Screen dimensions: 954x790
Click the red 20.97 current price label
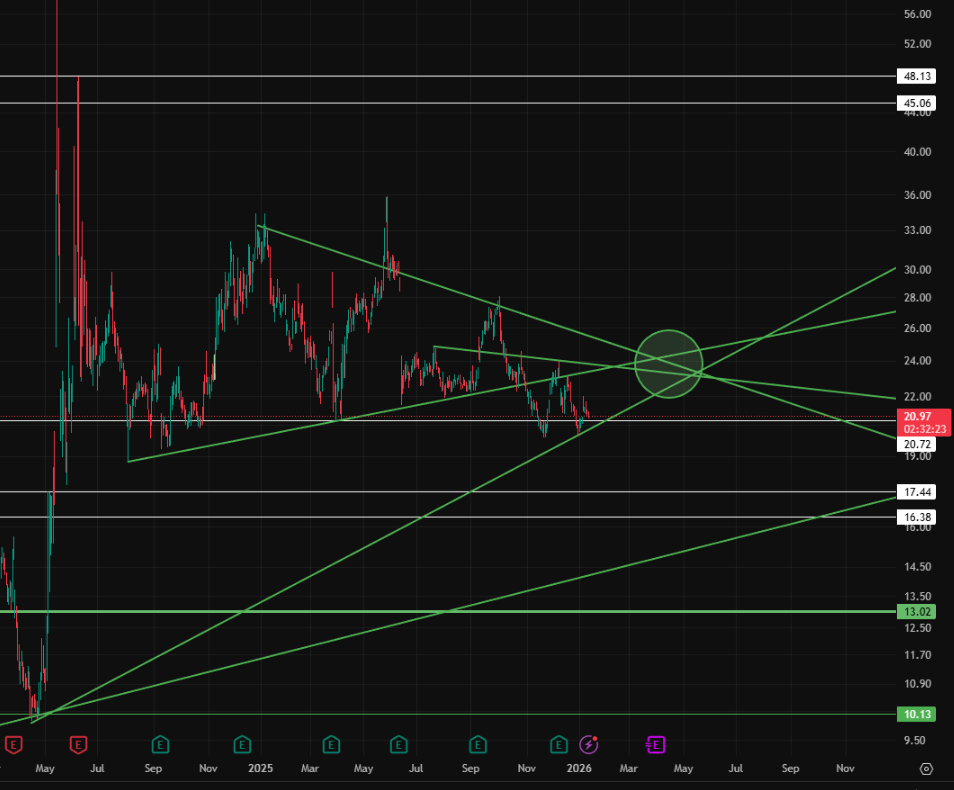(924, 422)
